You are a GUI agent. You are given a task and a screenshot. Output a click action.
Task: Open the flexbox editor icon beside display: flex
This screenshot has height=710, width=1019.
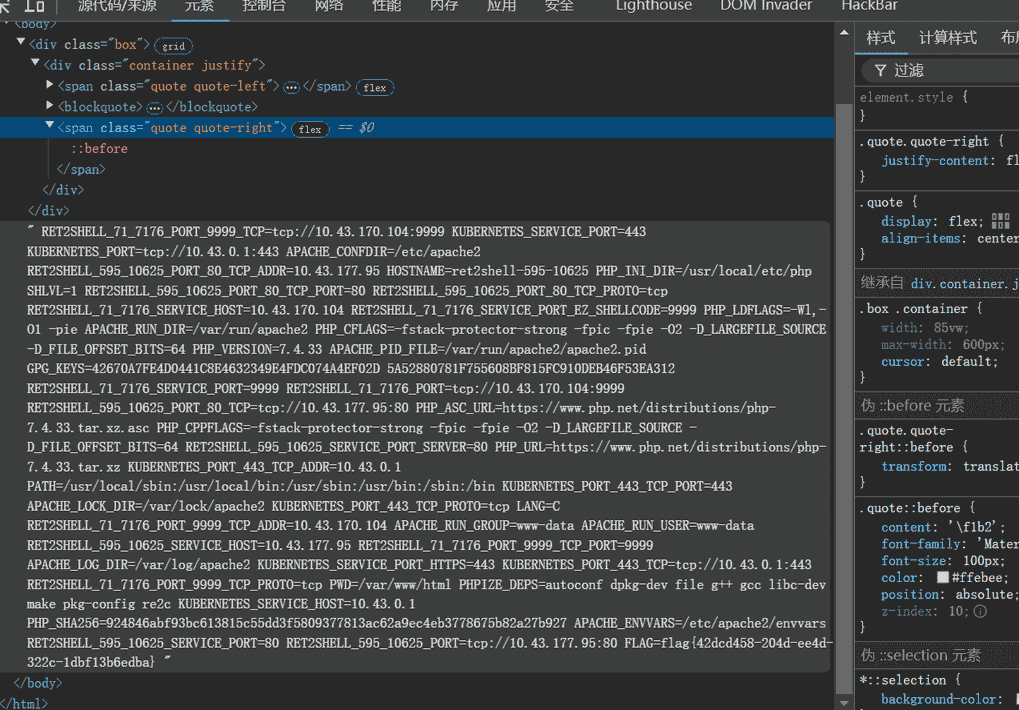pos(1001,222)
